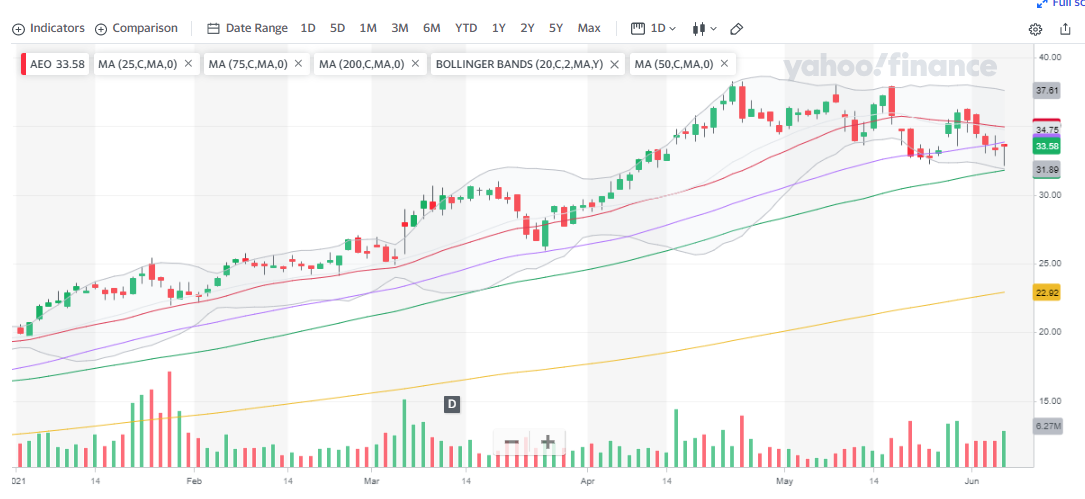Open the candlestick chart type dropdown
Viewport: 1085px width, 499px height.
pyautogui.click(x=705, y=28)
